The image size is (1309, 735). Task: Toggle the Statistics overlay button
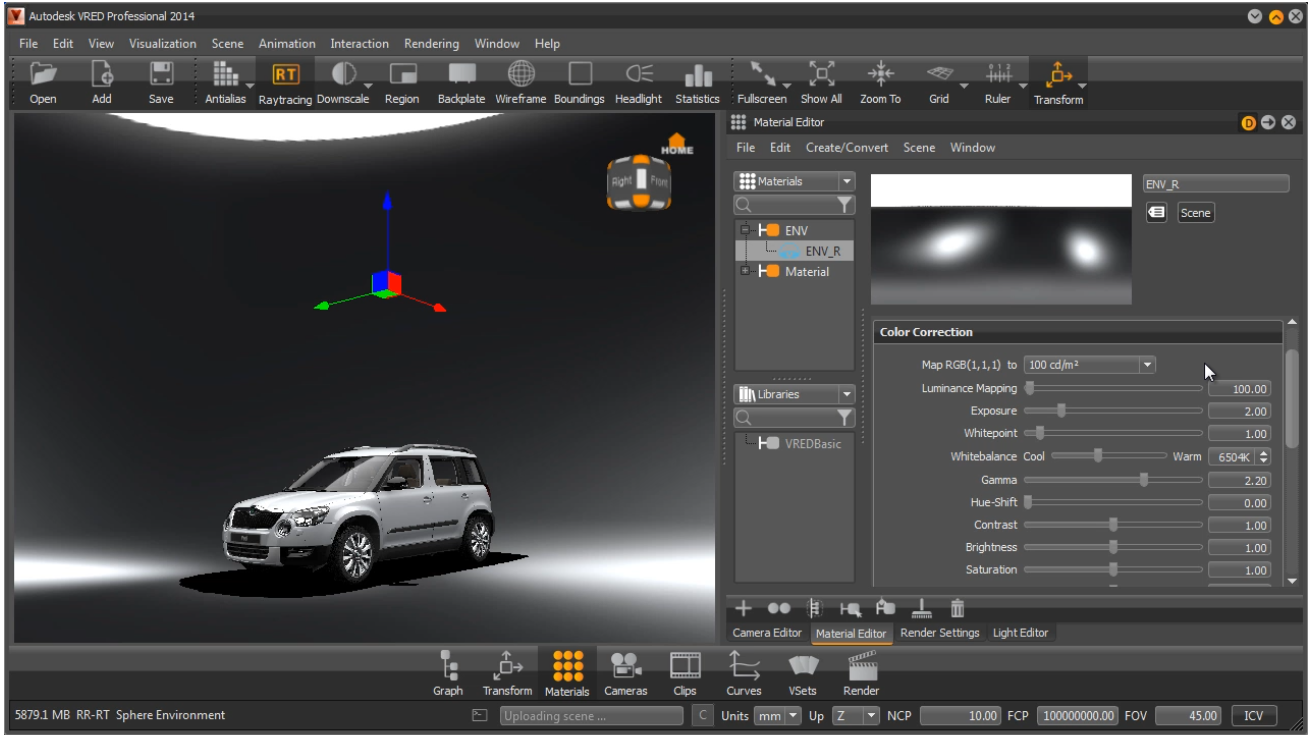click(697, 82)
